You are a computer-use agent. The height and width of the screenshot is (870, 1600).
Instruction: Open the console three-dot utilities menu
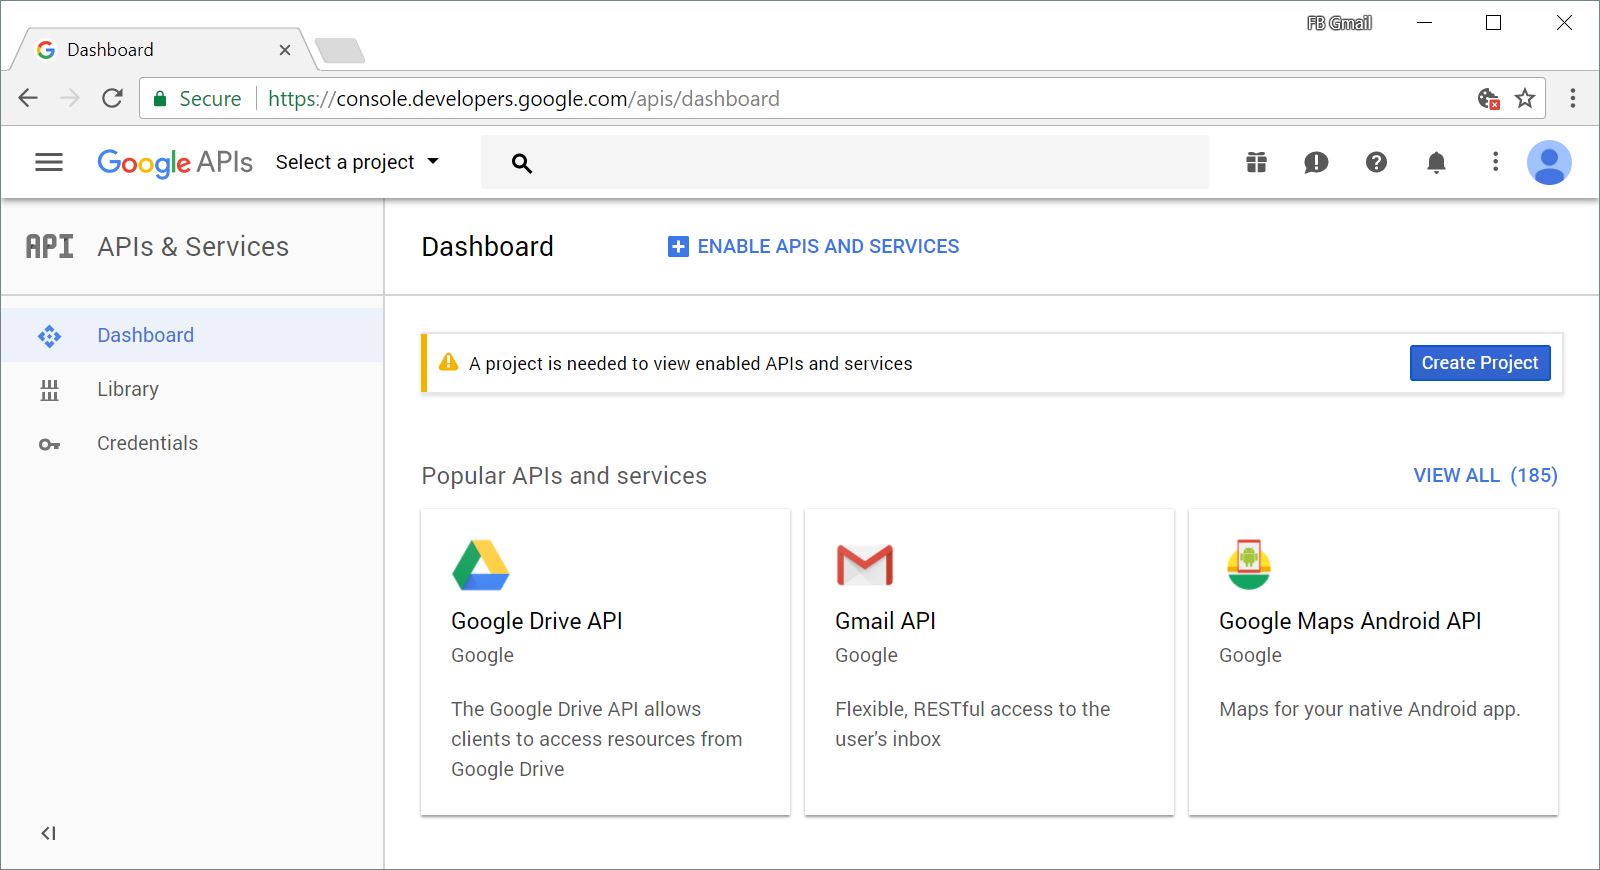pyautogui.click(x=1495, y=162)
